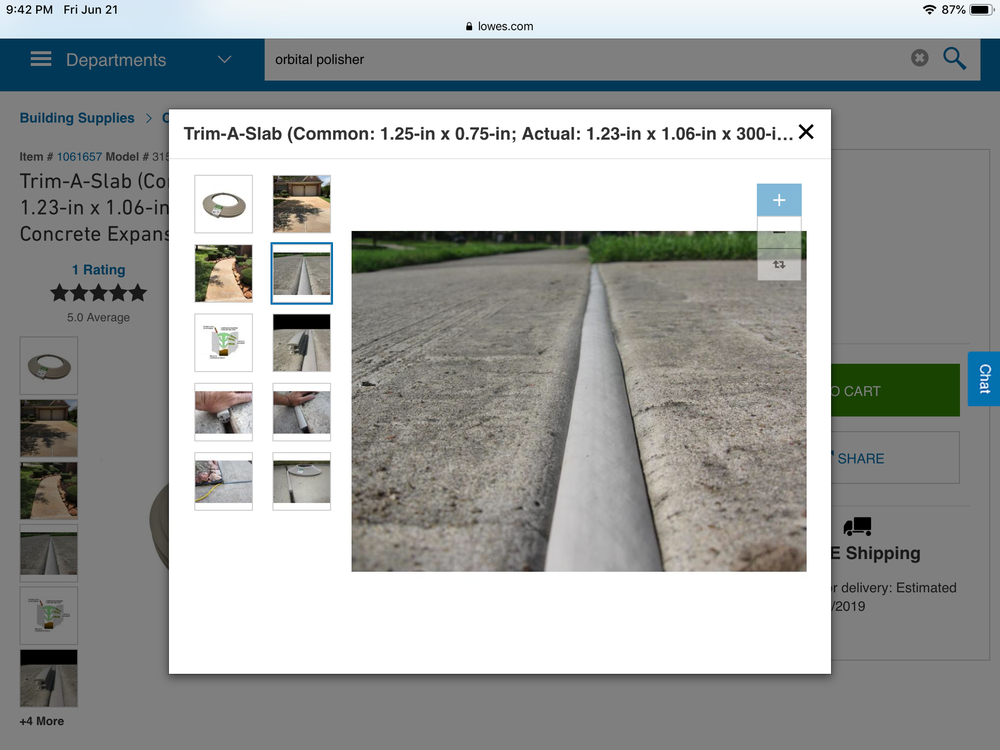This screenshot has width=1000, height=750.
Task: Select the house driveway thumbnail in dialog
Action: point(302,204)
